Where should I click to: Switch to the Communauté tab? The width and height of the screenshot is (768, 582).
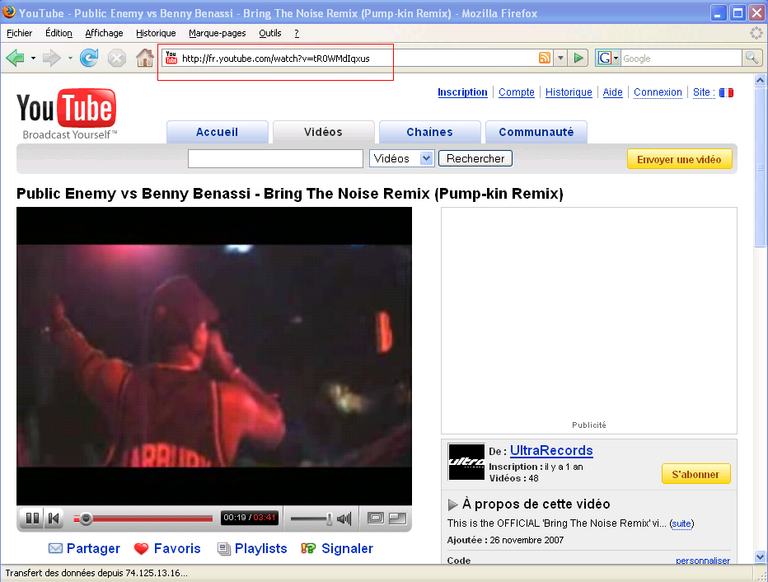(536, 132)
